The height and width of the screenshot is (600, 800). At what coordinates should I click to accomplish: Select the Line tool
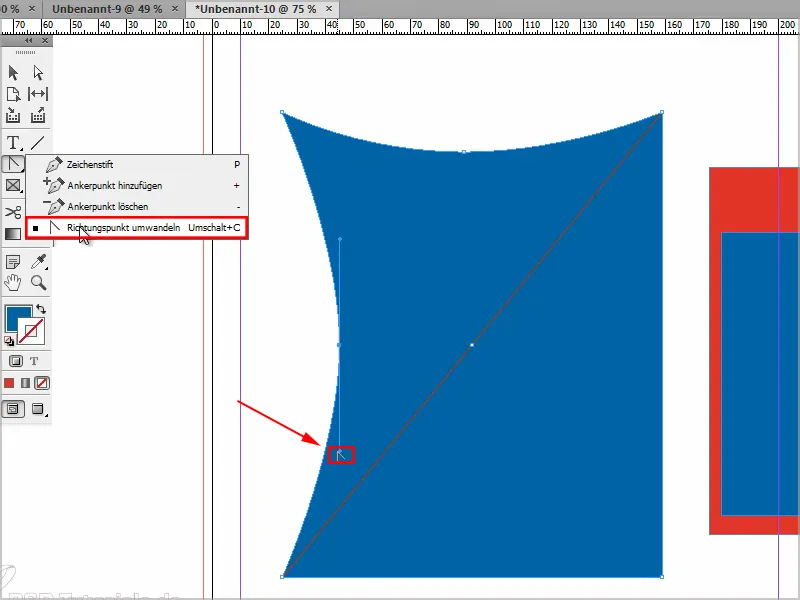point(38,143)
